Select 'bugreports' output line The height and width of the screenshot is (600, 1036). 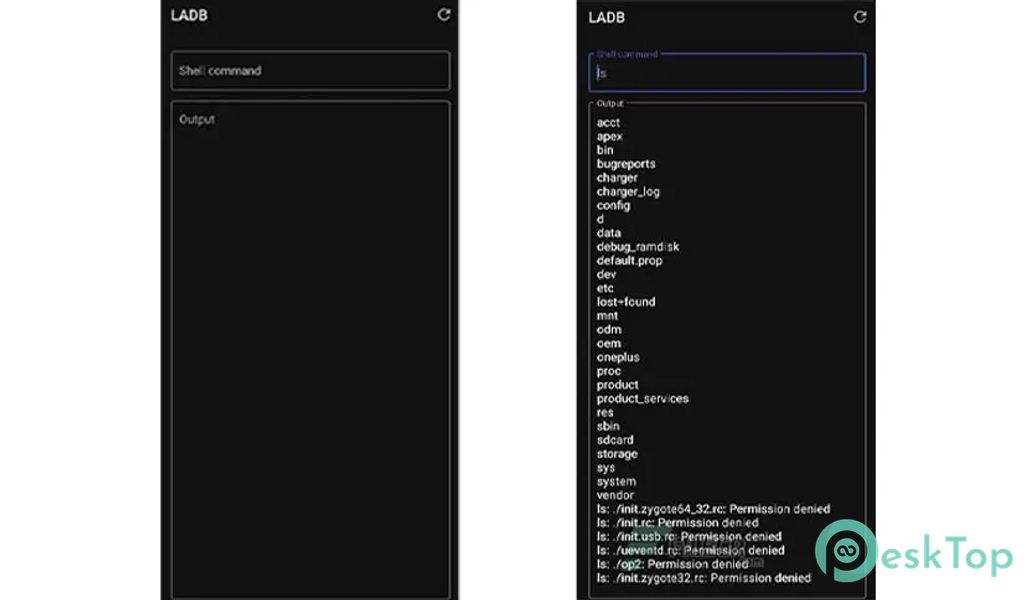(x=626, y=164)
